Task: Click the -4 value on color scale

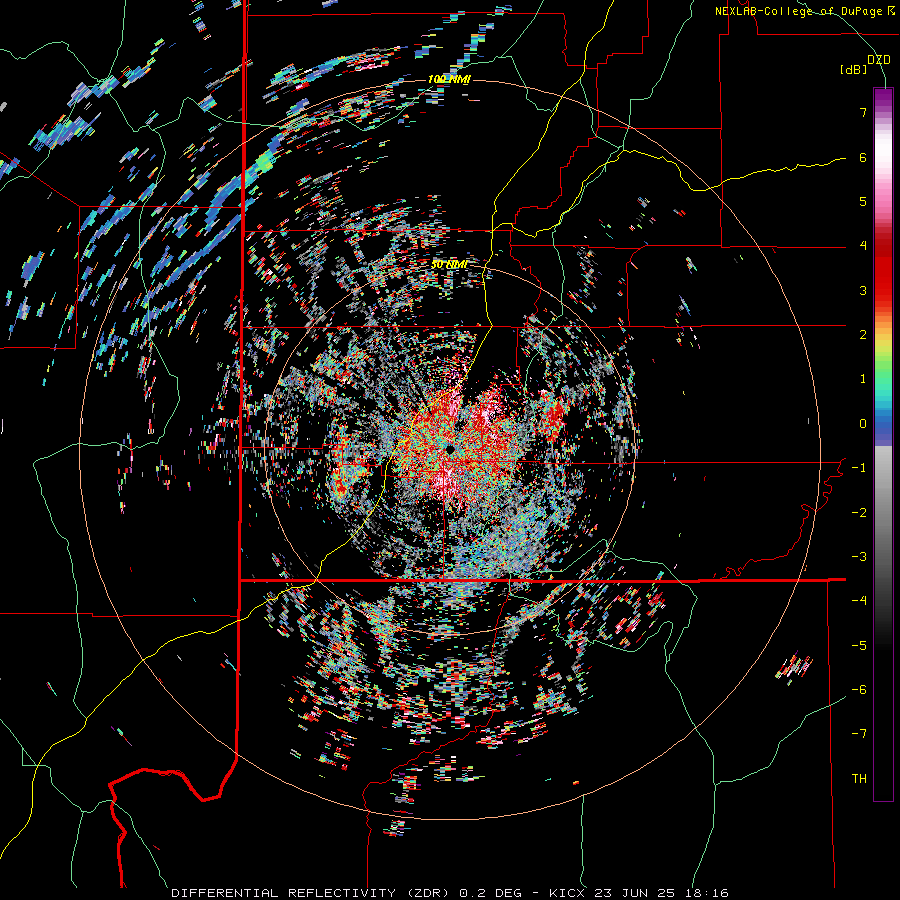Action: click(x=859, y=601)
